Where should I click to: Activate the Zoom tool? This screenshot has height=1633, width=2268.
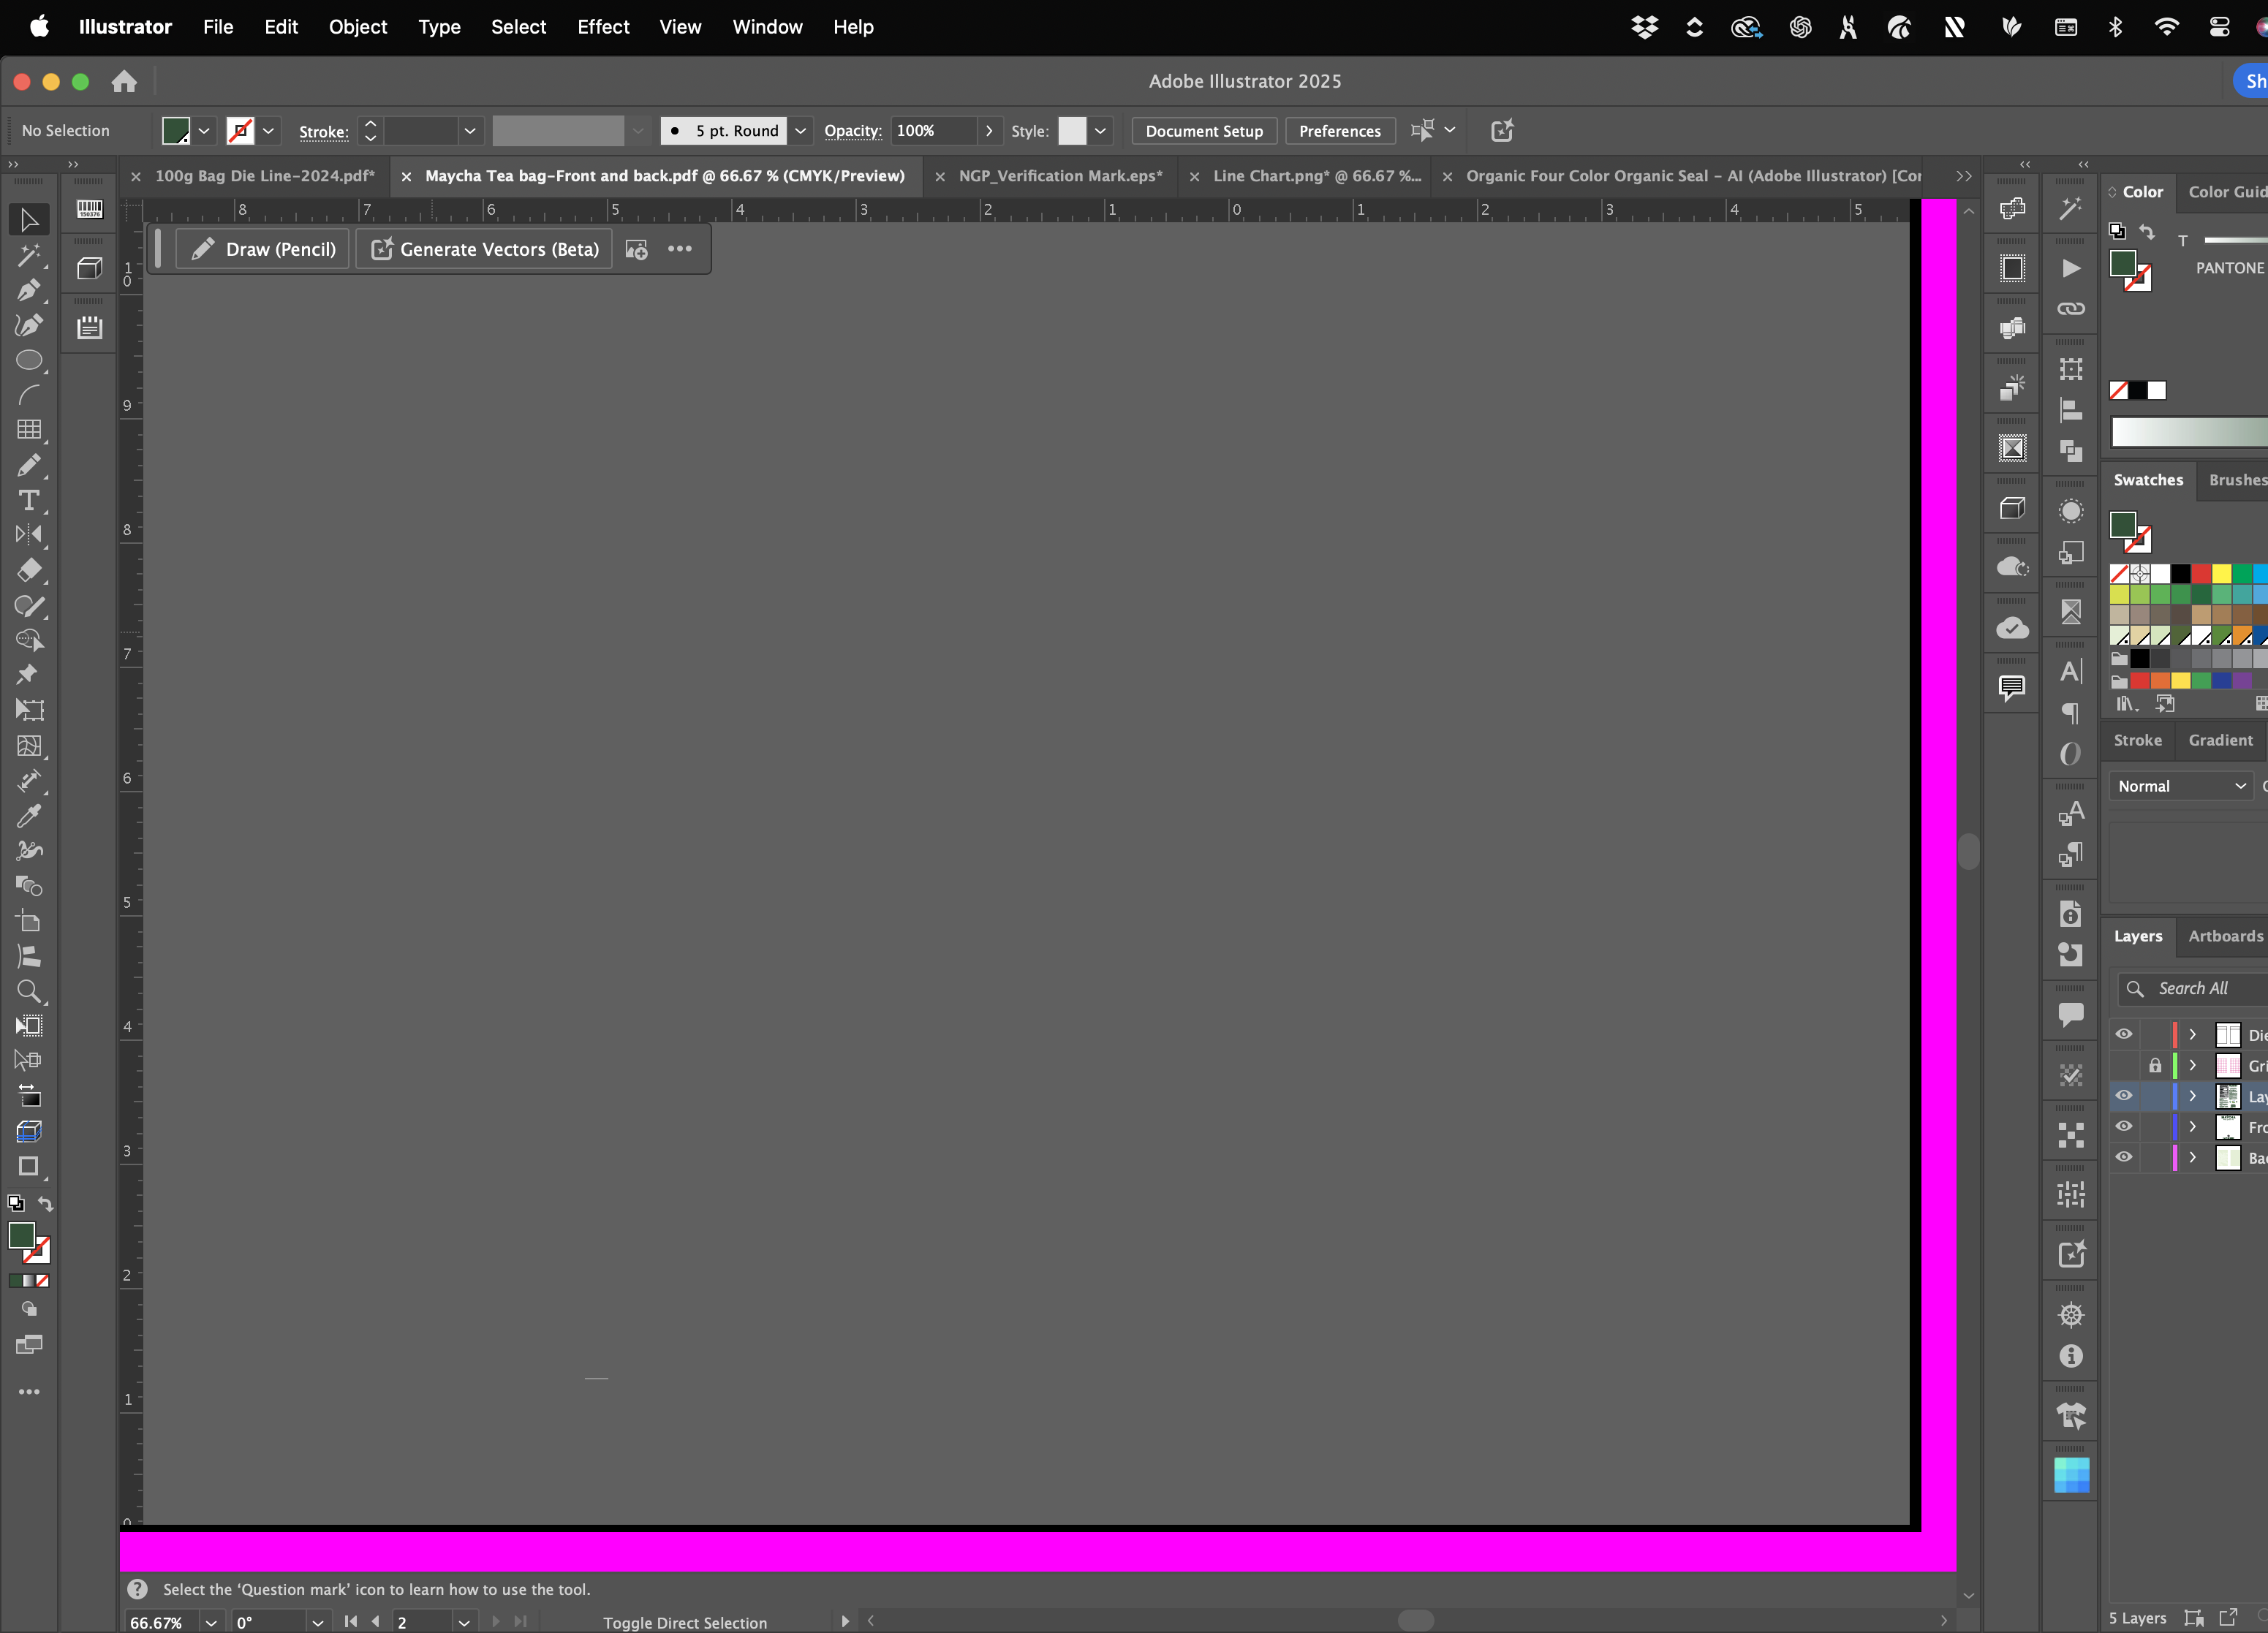[29, 991]
